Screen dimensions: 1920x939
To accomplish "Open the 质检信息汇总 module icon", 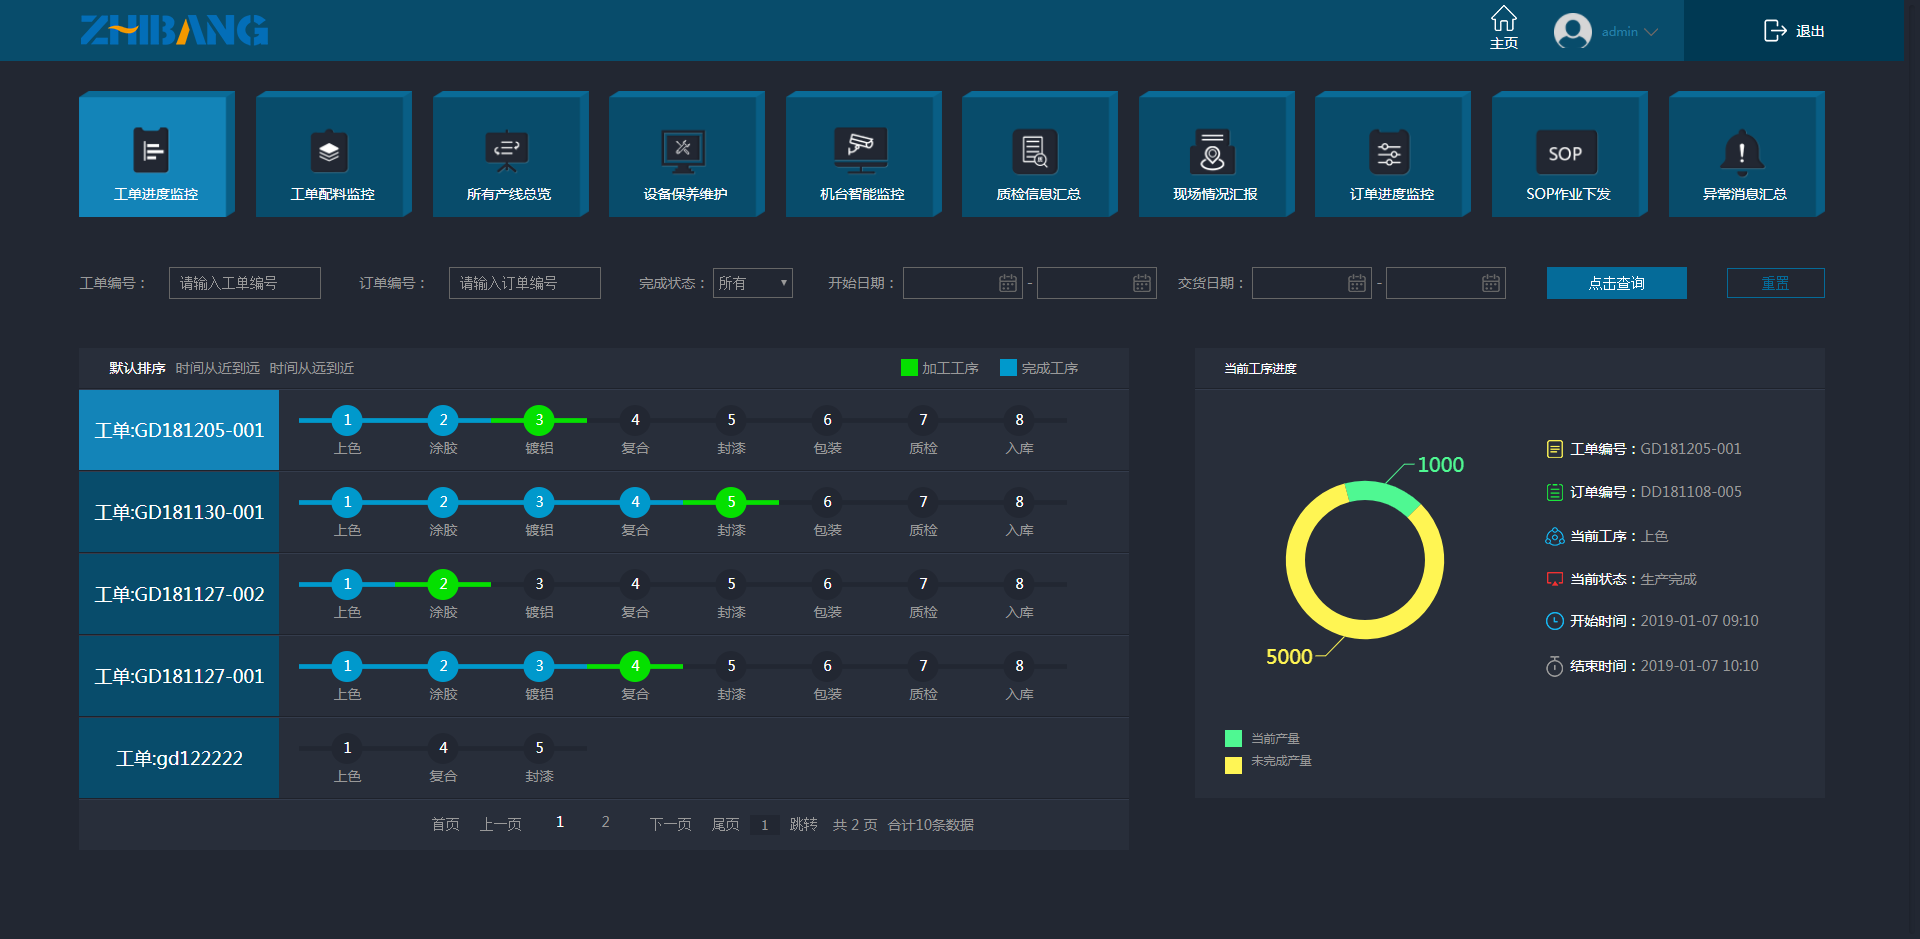I will 1036,153.
